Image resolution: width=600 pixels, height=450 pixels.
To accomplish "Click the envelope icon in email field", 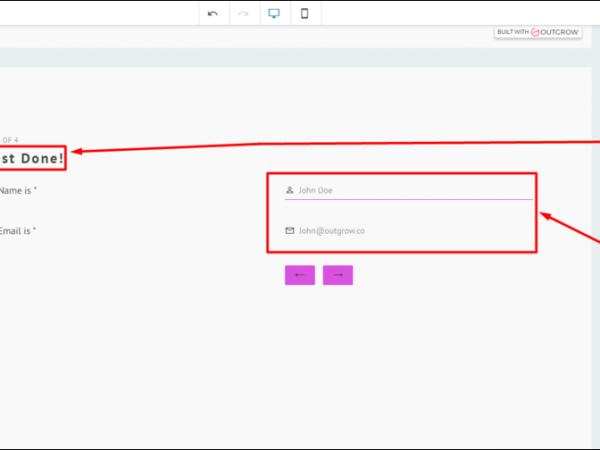I will tap(290, 231).
